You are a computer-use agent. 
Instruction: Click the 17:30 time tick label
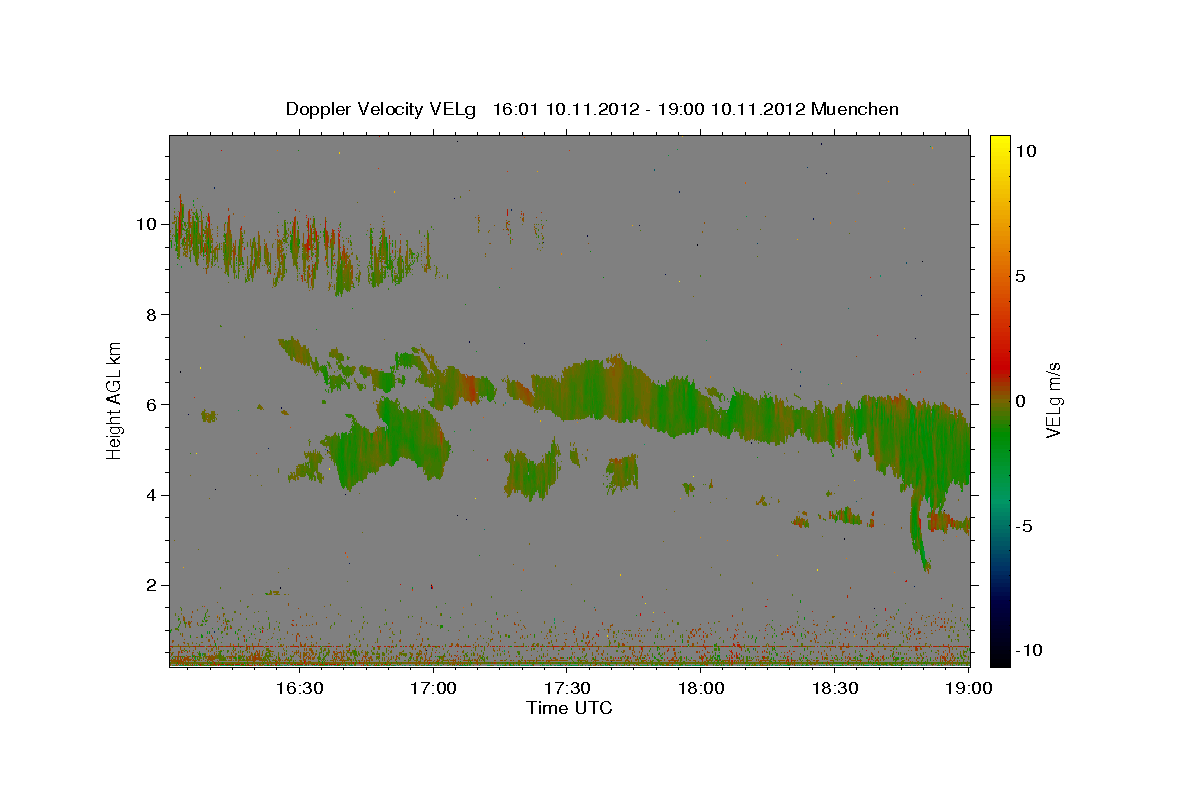pos(567,688)
